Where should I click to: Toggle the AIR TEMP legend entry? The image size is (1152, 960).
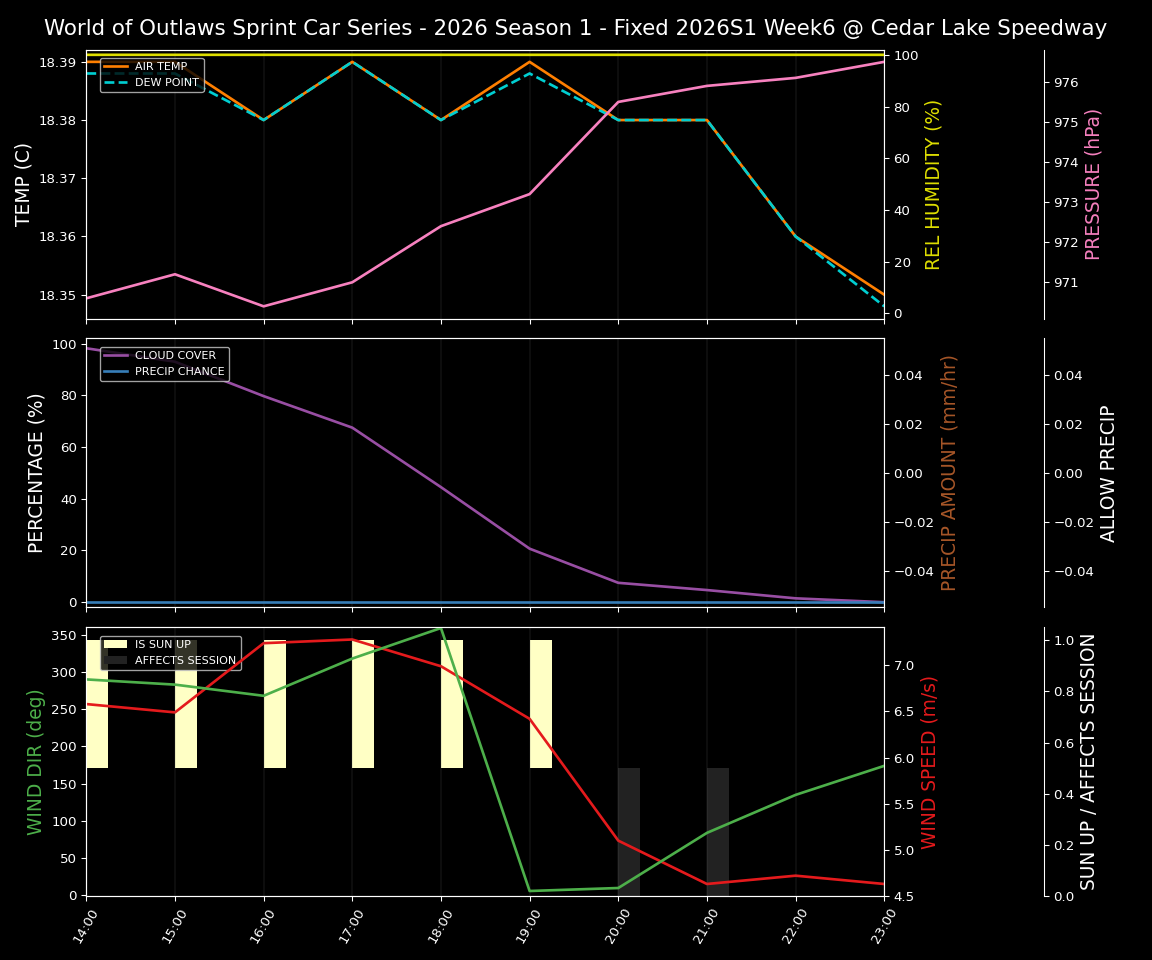click(162, 67)
